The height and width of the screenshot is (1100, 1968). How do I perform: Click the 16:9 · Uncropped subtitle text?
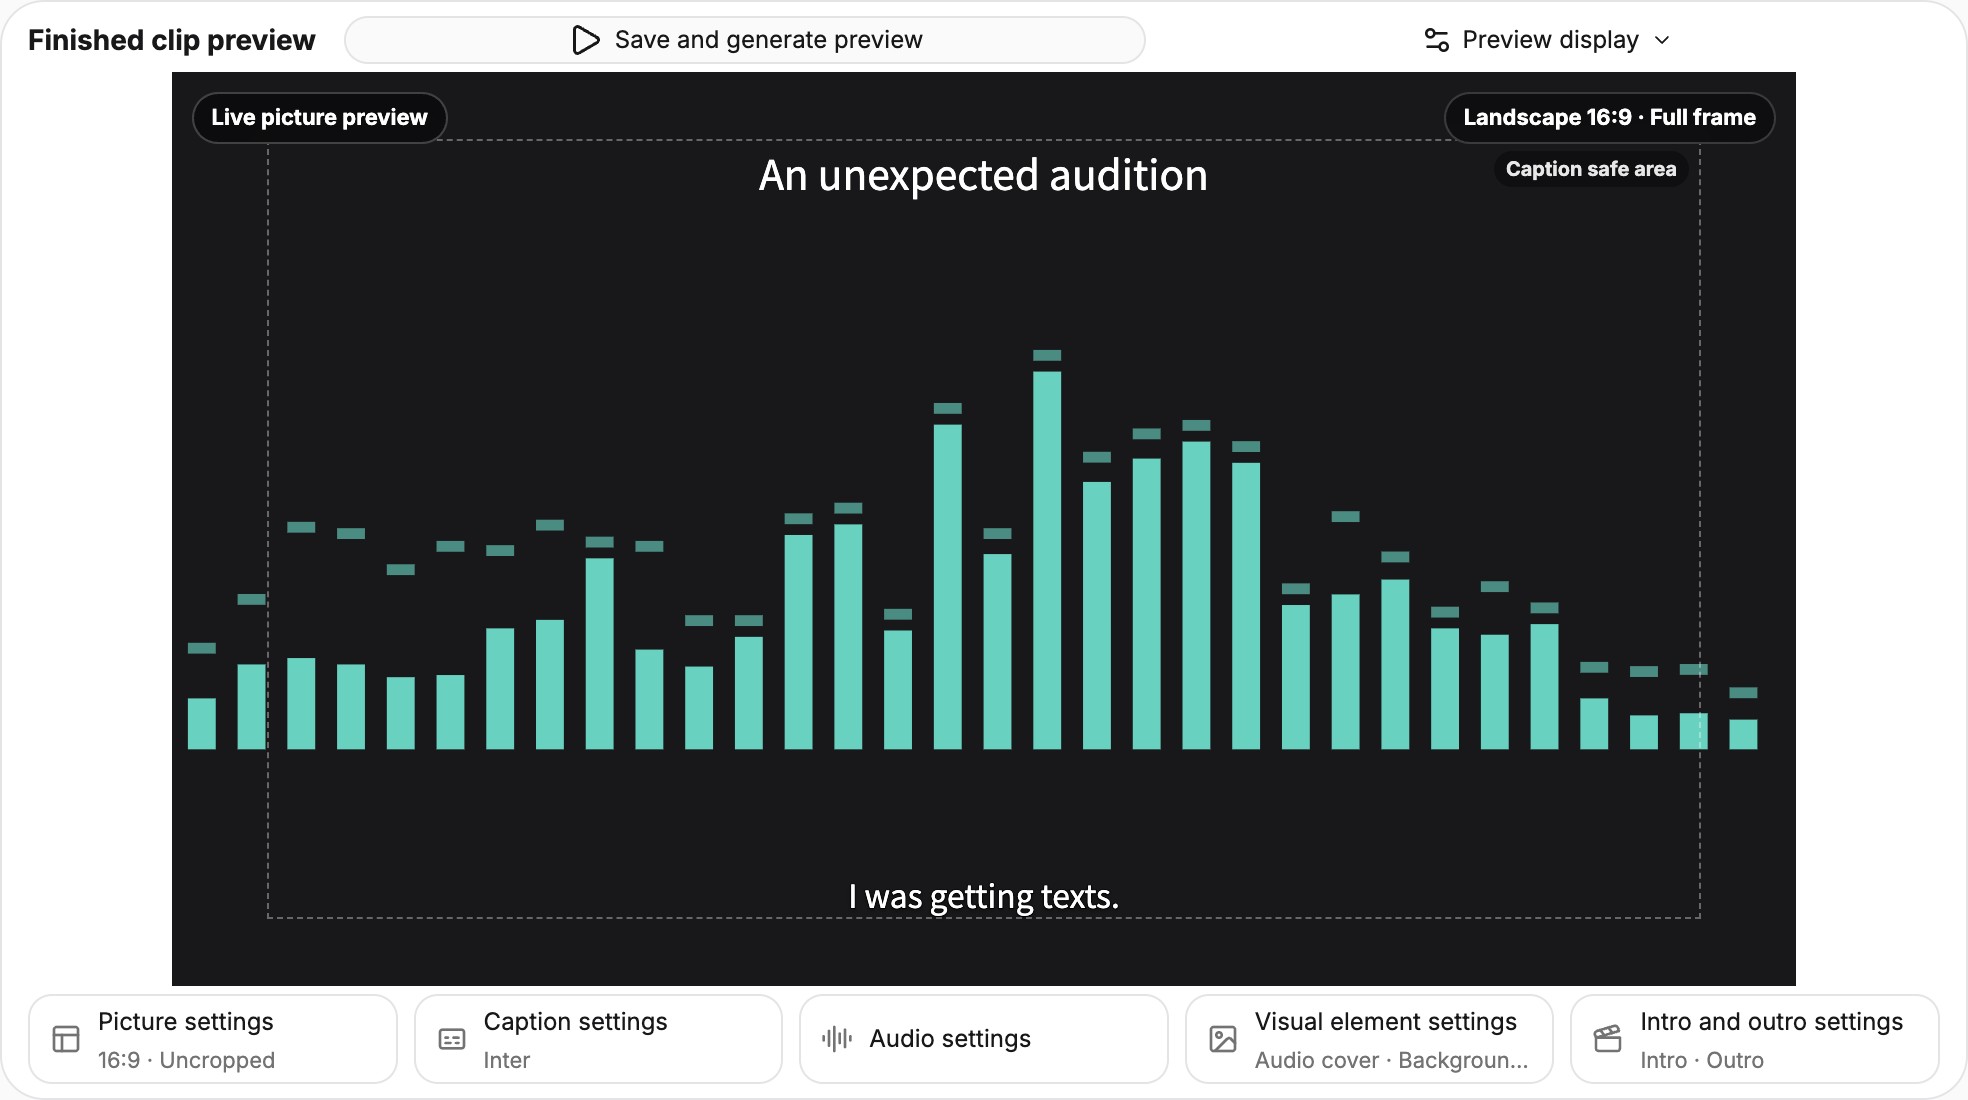(x=186, y=1060)
